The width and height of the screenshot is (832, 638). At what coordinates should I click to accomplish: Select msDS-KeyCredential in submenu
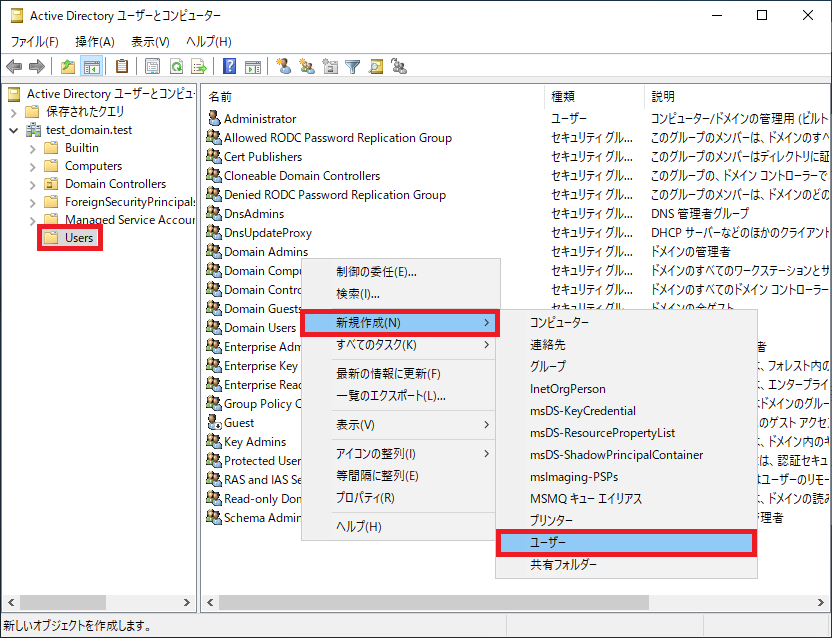click(x=626, y=411)
